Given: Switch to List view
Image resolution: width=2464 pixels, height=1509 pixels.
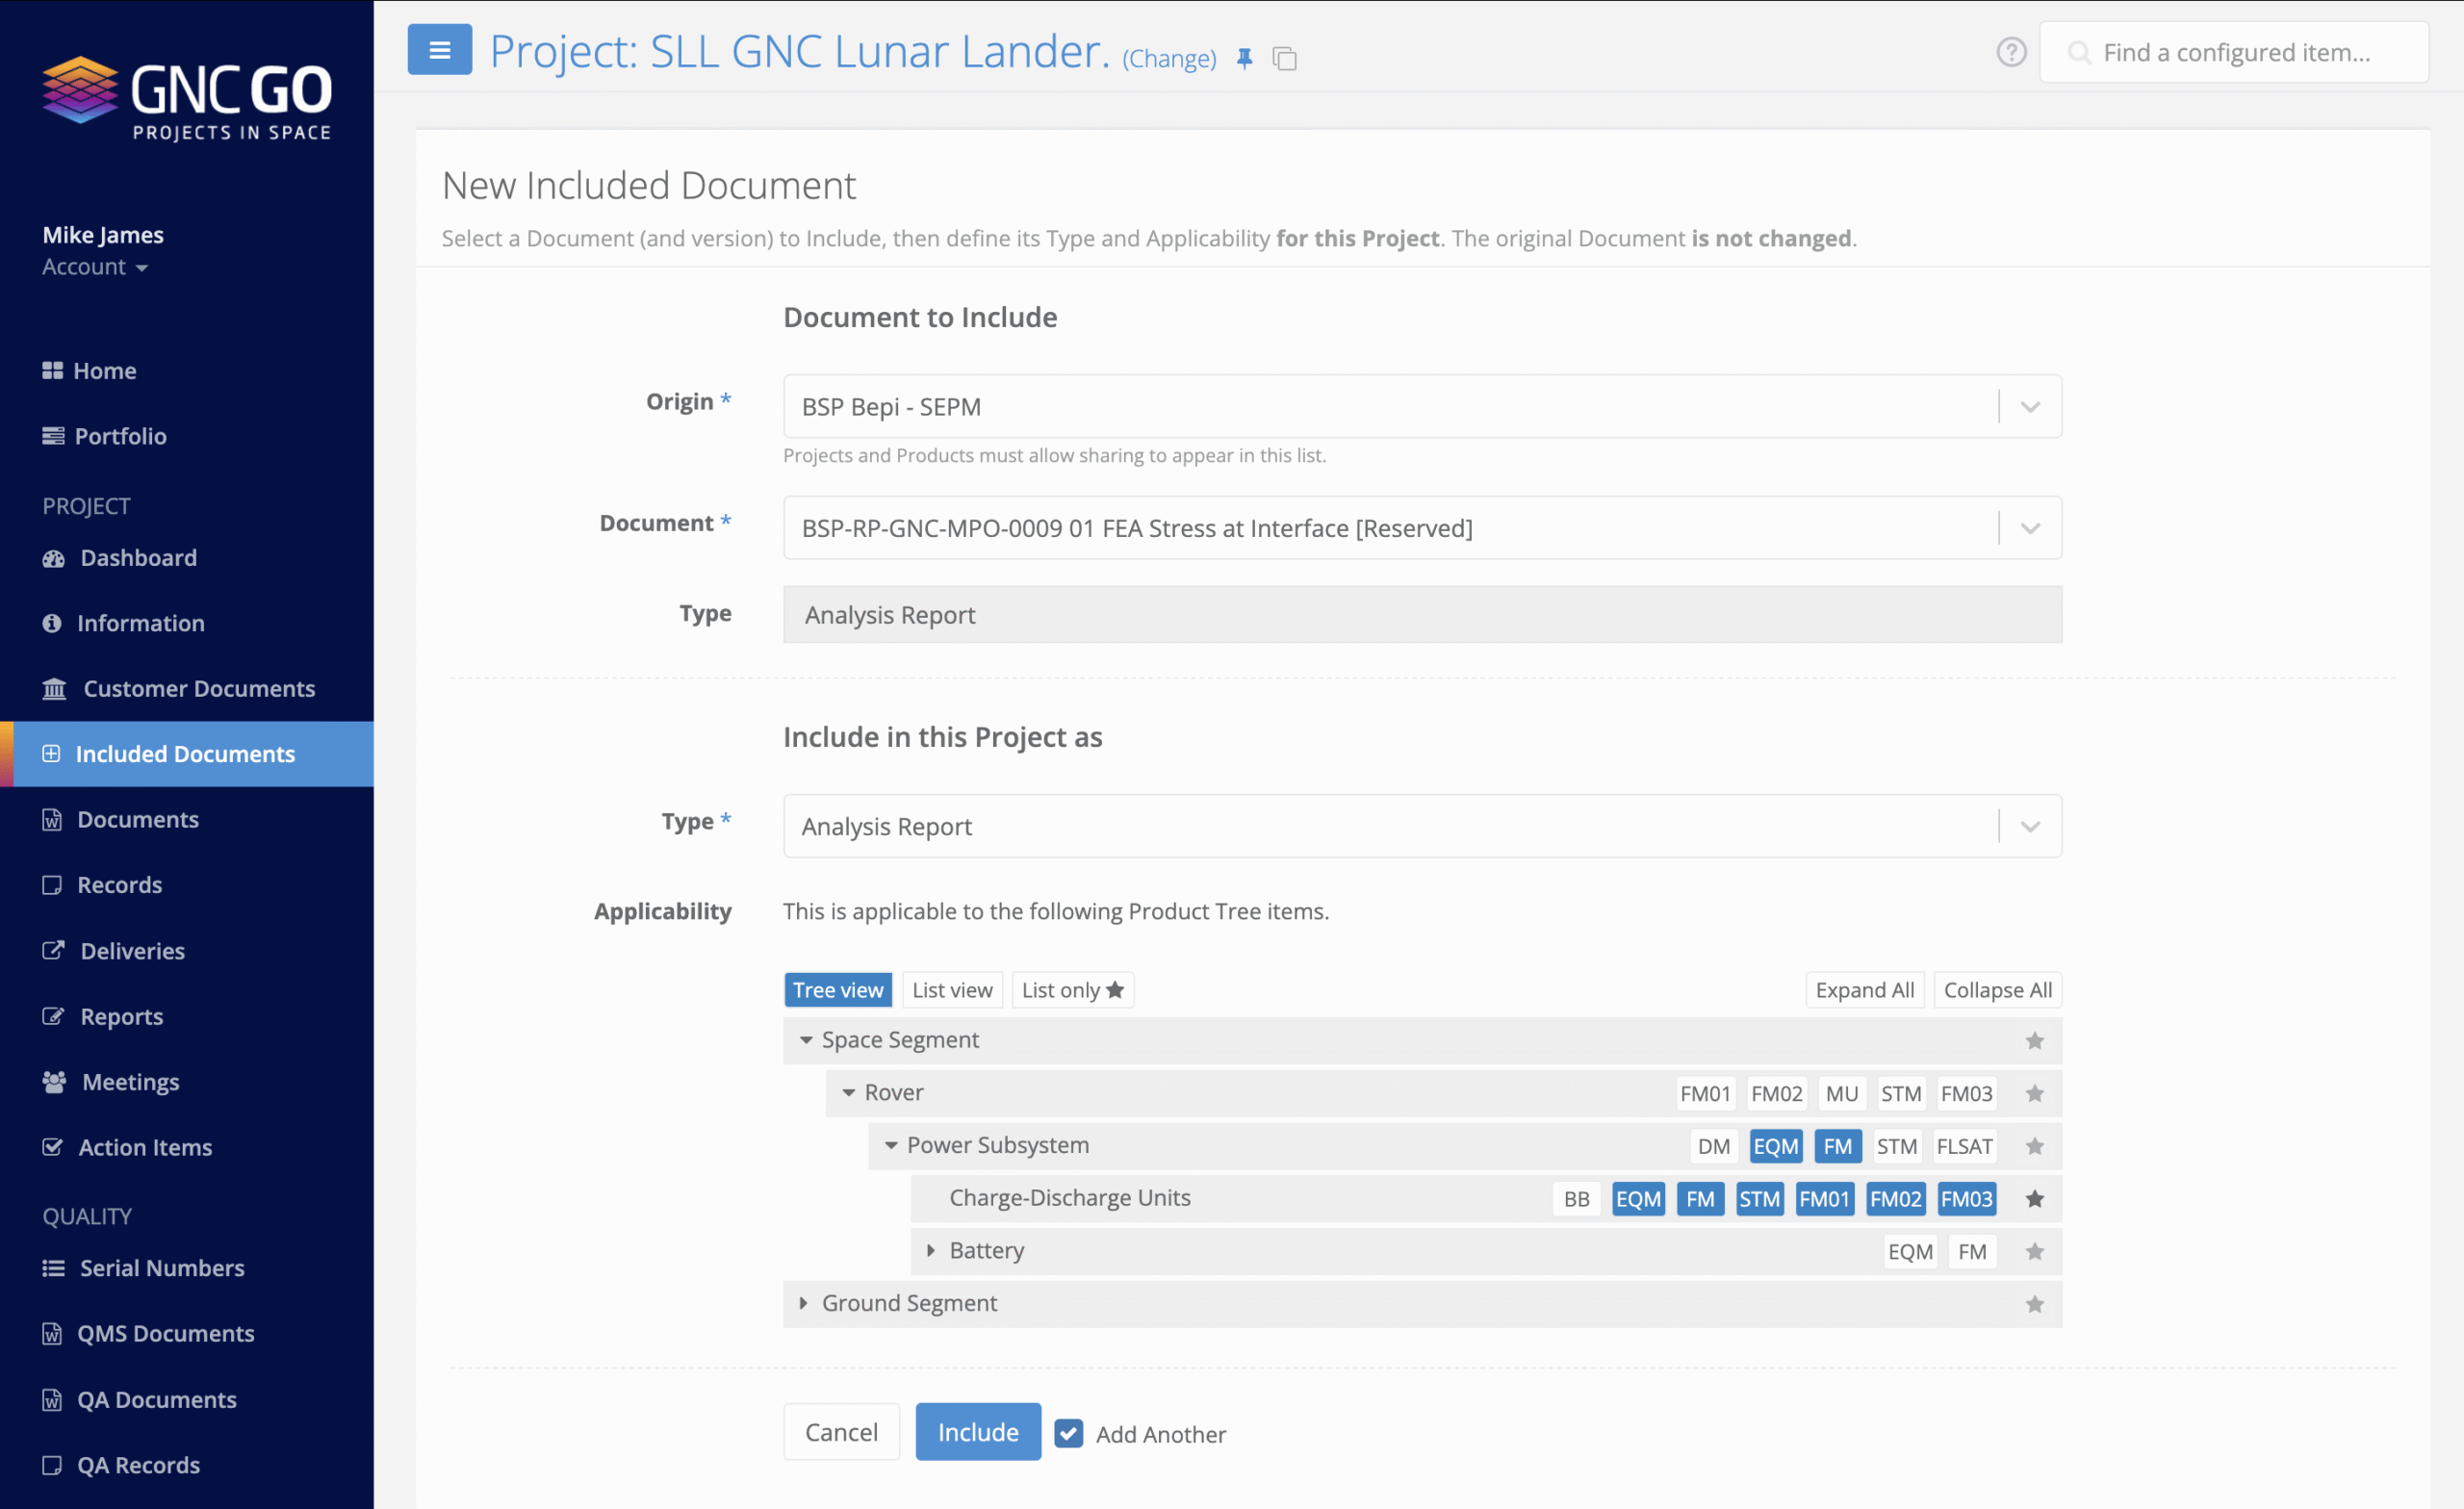Looking at the screenshot, I should pyautogui.click(x=951, y=990).
